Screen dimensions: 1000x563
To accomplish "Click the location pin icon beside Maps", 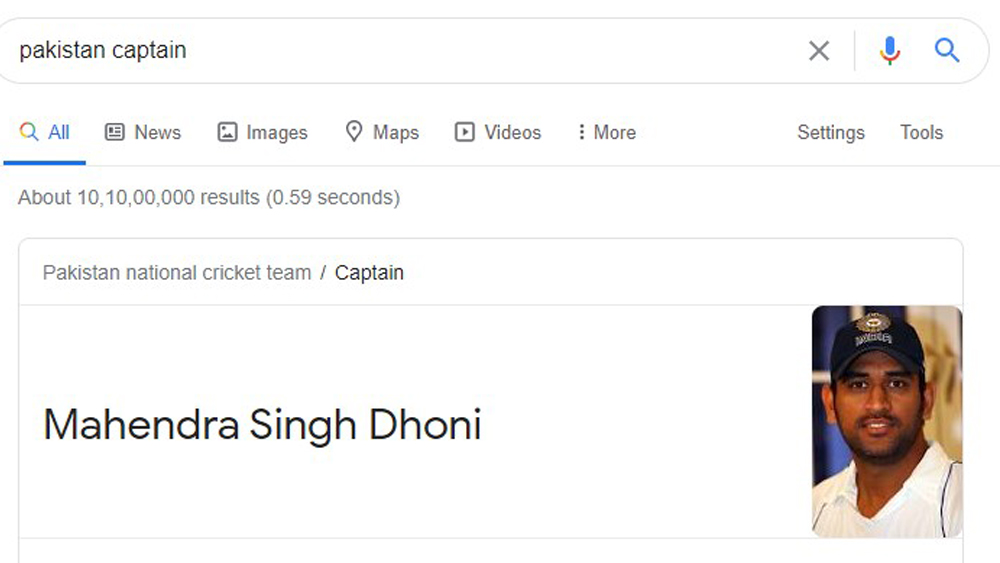I will pyautogui.click(x=354, y=132).
